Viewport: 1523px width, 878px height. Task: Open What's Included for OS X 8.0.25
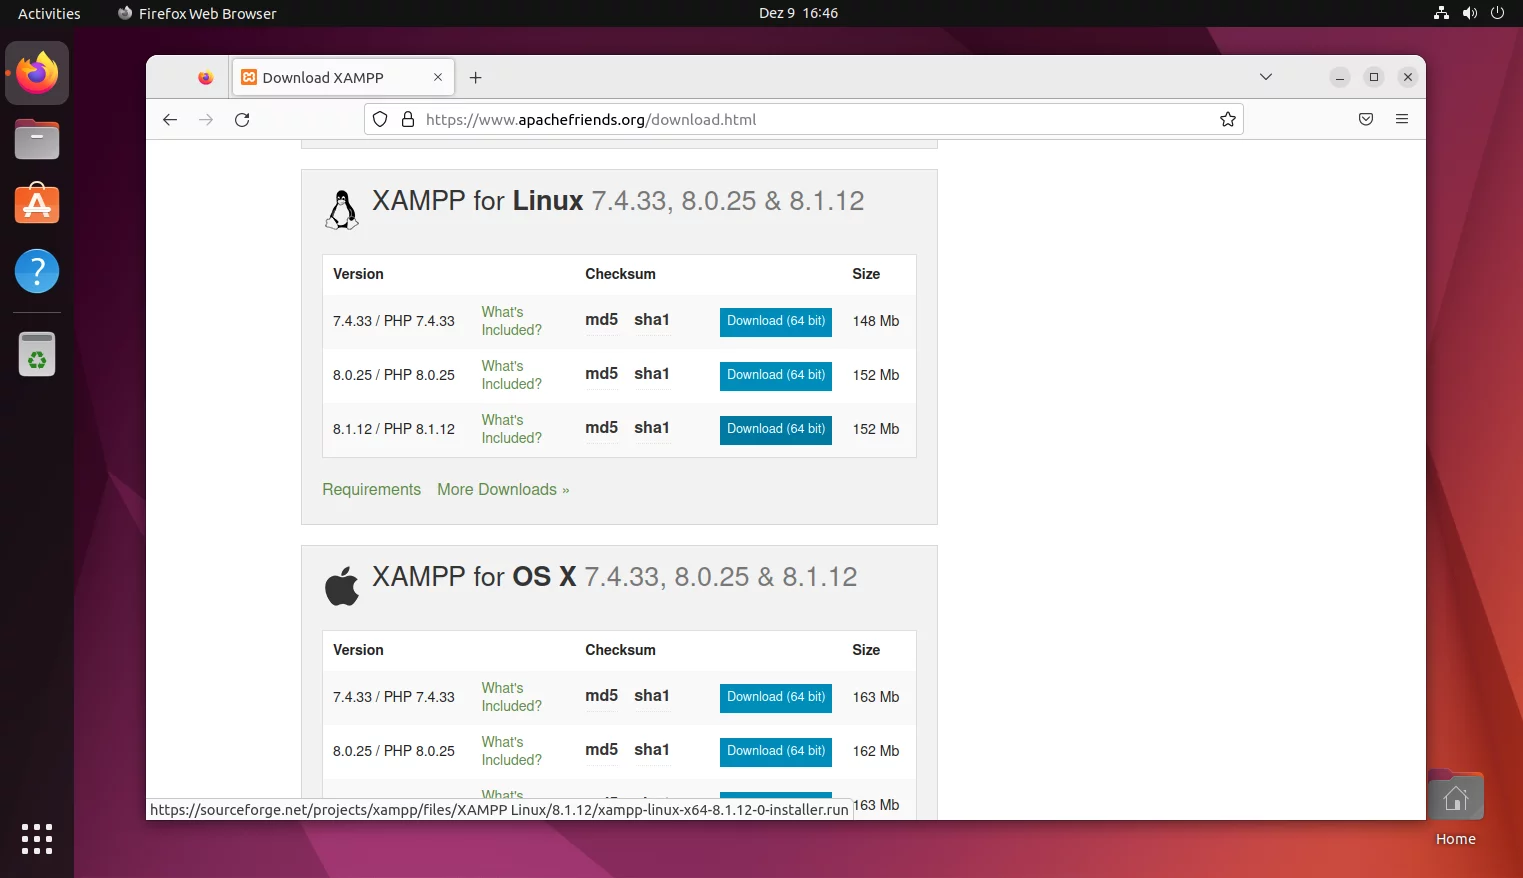coord(511,751)
